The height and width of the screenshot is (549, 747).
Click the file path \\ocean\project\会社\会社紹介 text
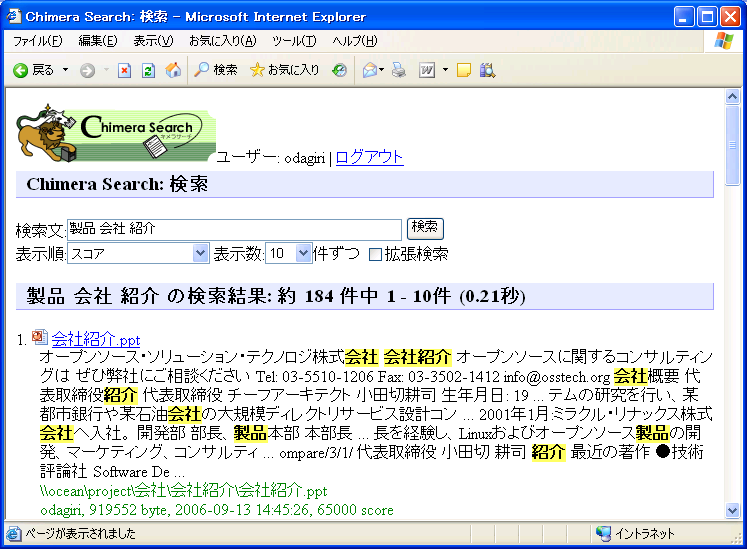(x=184, y=490)
